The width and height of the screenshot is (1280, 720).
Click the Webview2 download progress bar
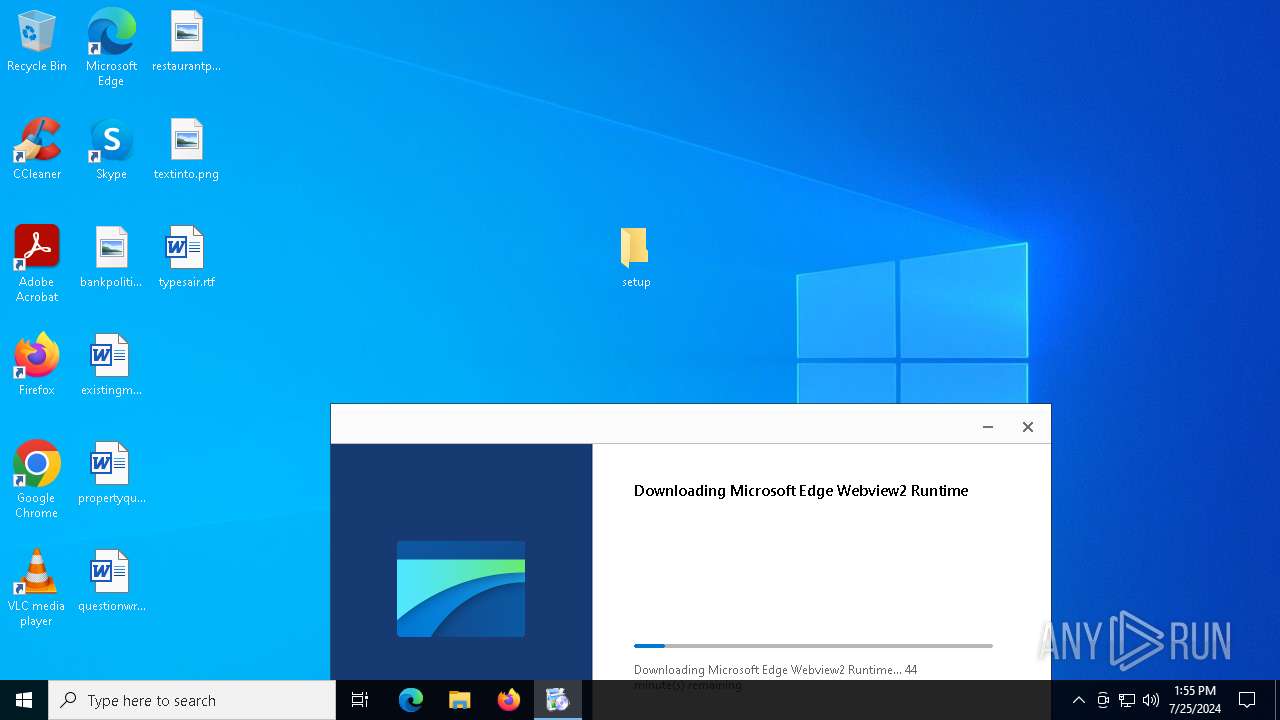813,646
